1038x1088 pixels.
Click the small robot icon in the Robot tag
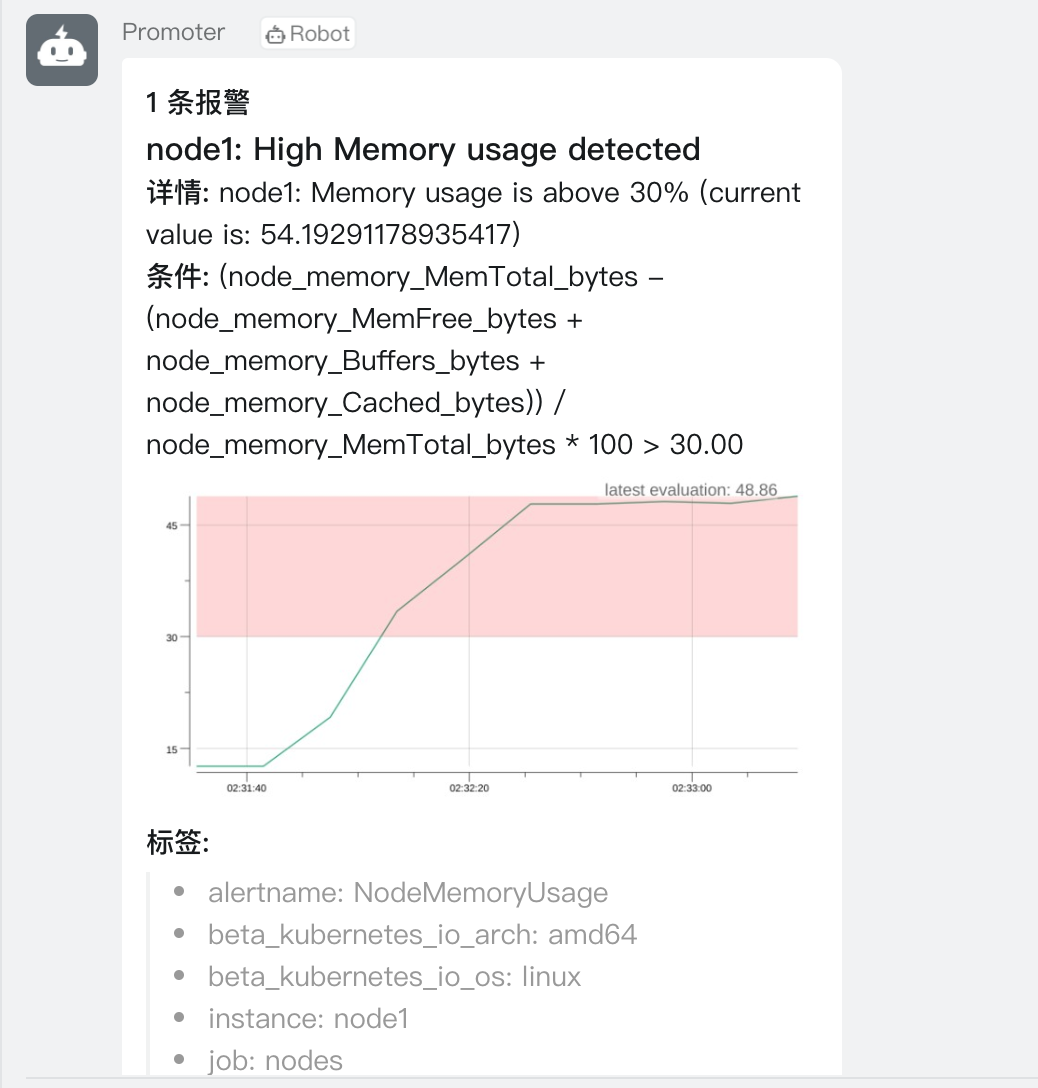(x=275, y=35)
